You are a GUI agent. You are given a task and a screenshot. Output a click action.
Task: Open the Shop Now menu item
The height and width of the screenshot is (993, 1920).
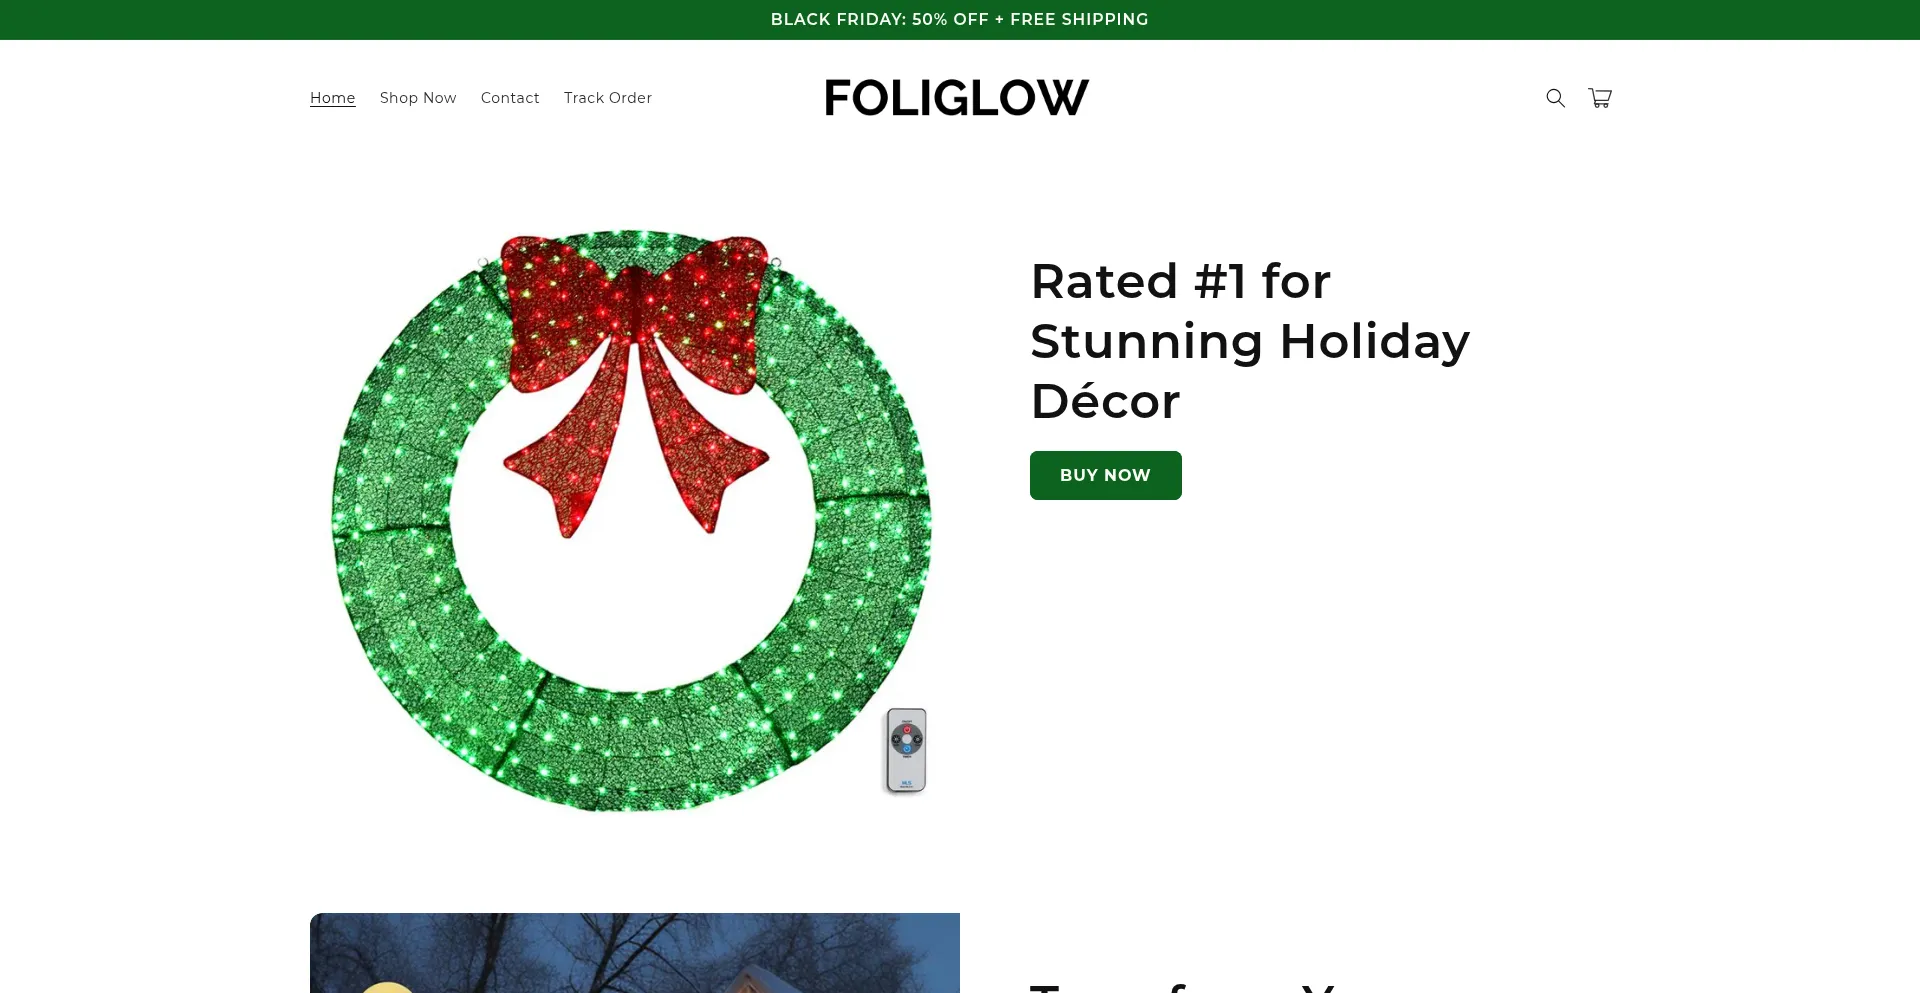point(418,98)
